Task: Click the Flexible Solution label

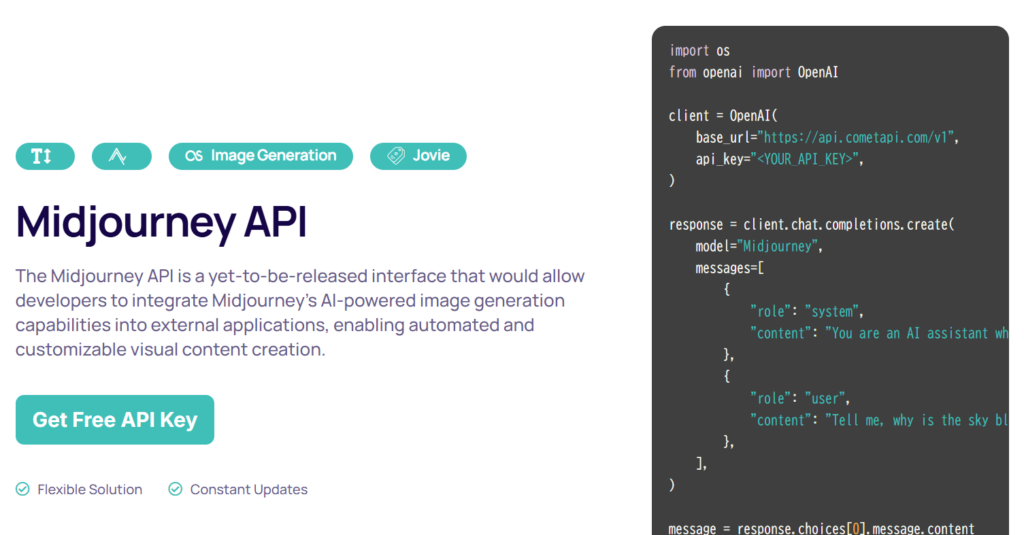Action: tap(89, 489)
